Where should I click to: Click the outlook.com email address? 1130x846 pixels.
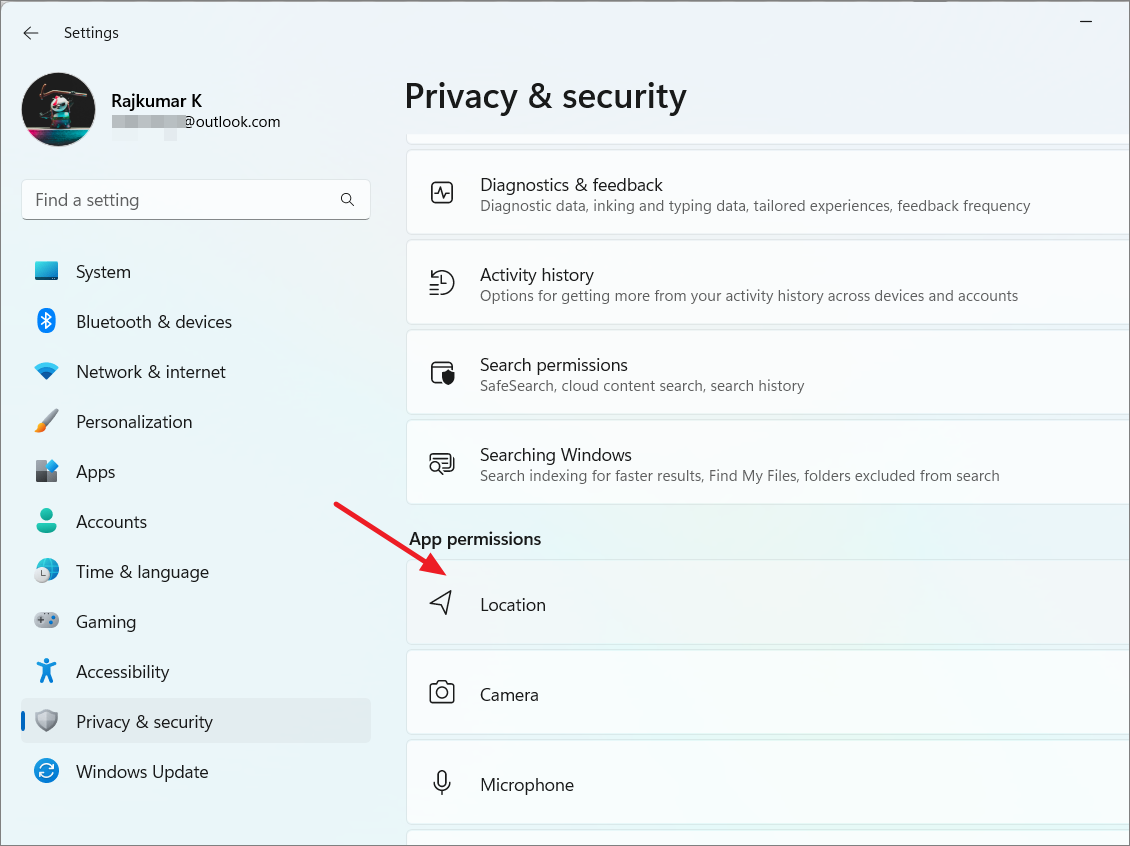pos(196,122)
